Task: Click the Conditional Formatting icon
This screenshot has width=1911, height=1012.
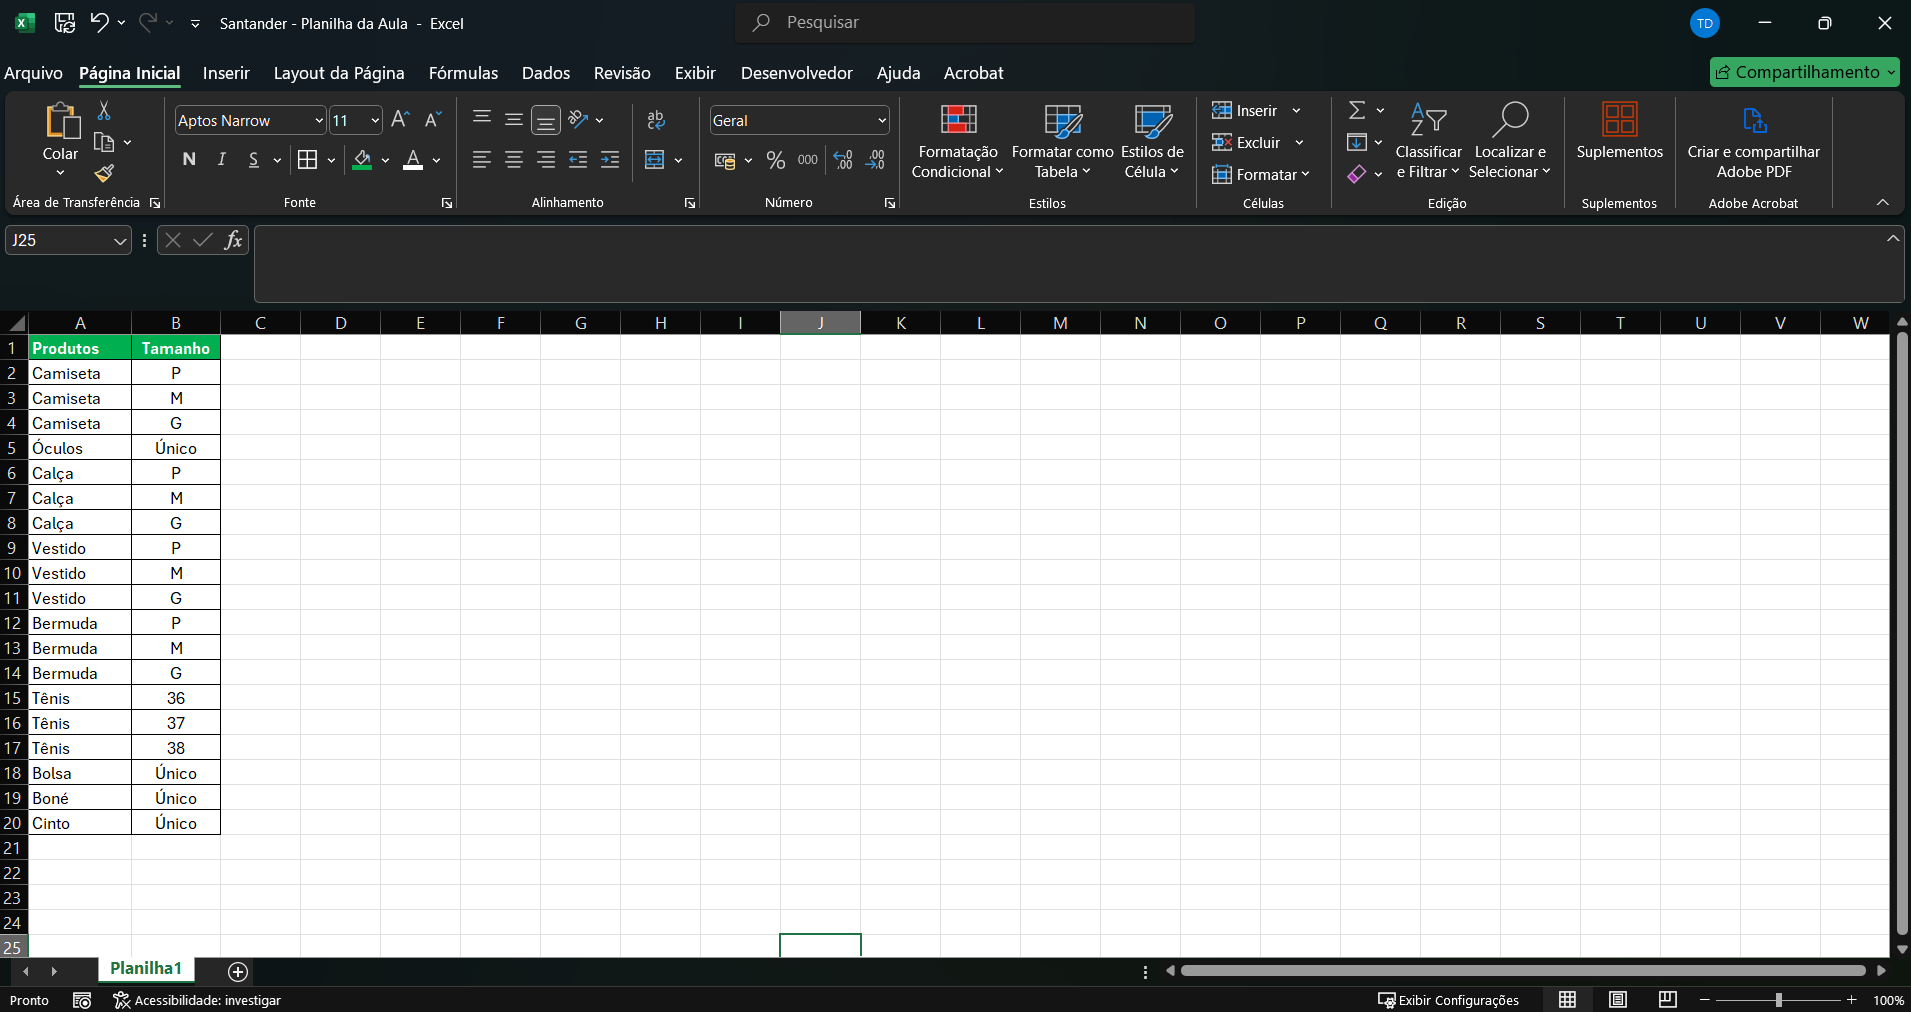Action: tap(957, 121)
